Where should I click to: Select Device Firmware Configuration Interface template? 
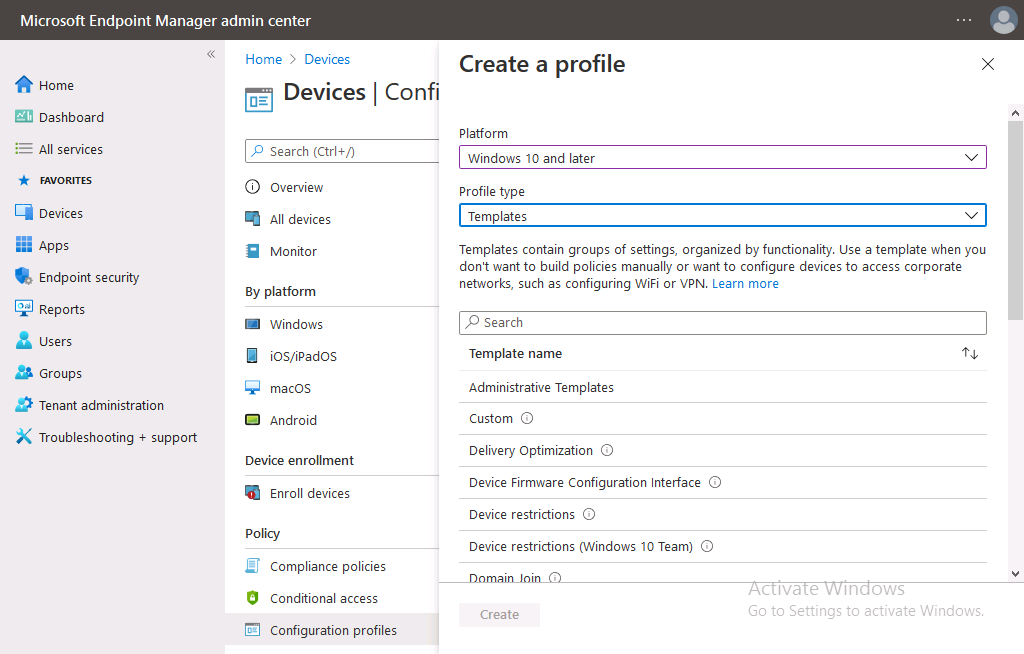[x=722, y=483]
